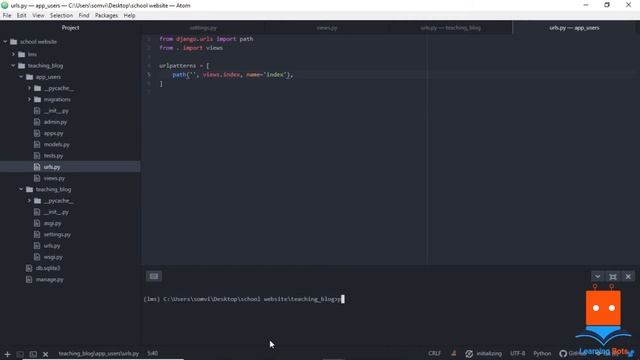This screenshot has height=360, width=640.
Task: Expand __pycache__ under inner teaching_blog
Action: [29, 200]
